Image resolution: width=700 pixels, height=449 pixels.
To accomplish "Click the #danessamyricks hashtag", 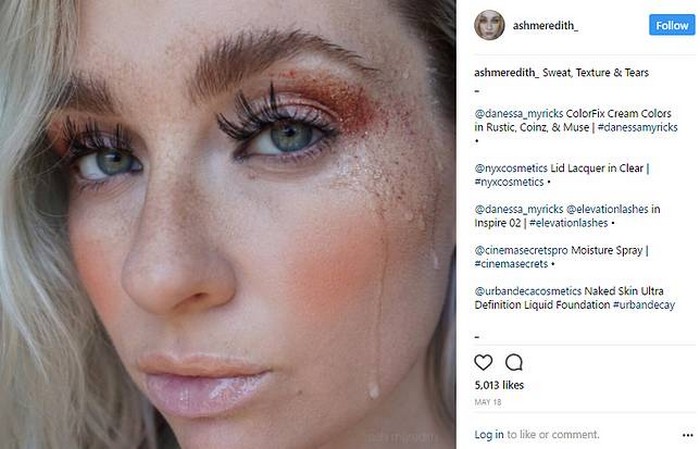I will pos(638,128).
